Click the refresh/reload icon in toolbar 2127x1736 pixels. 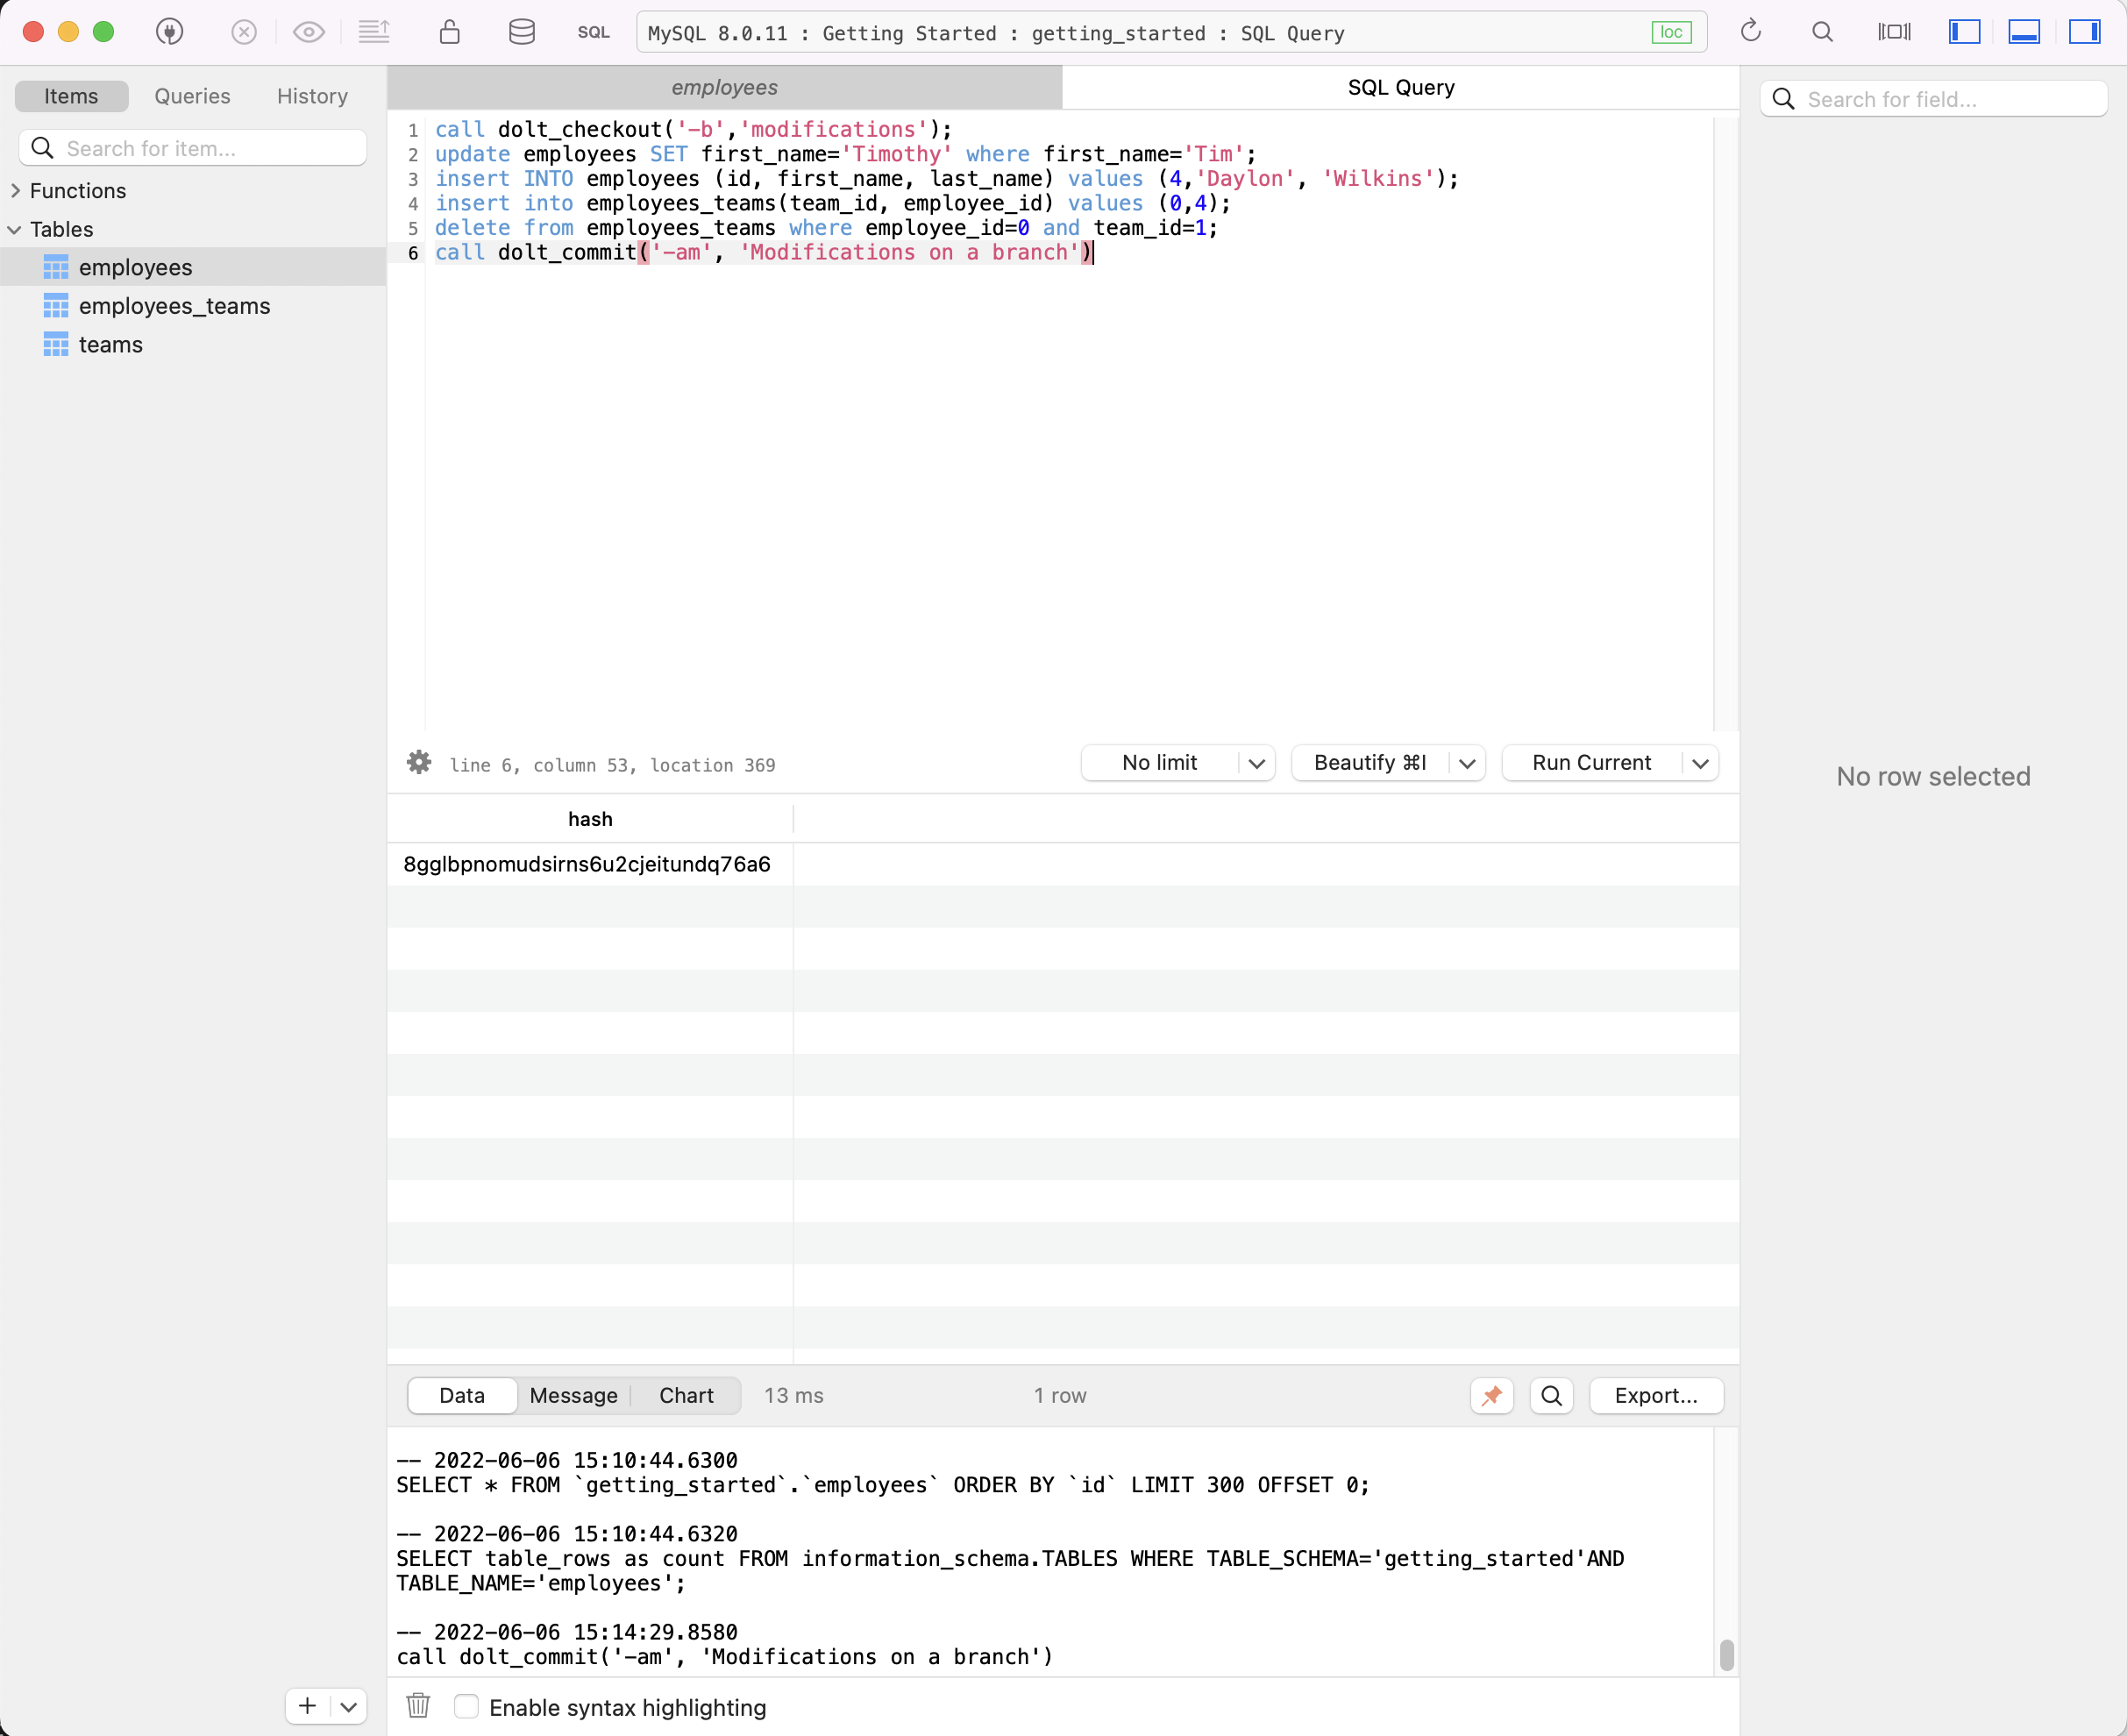1751,33
